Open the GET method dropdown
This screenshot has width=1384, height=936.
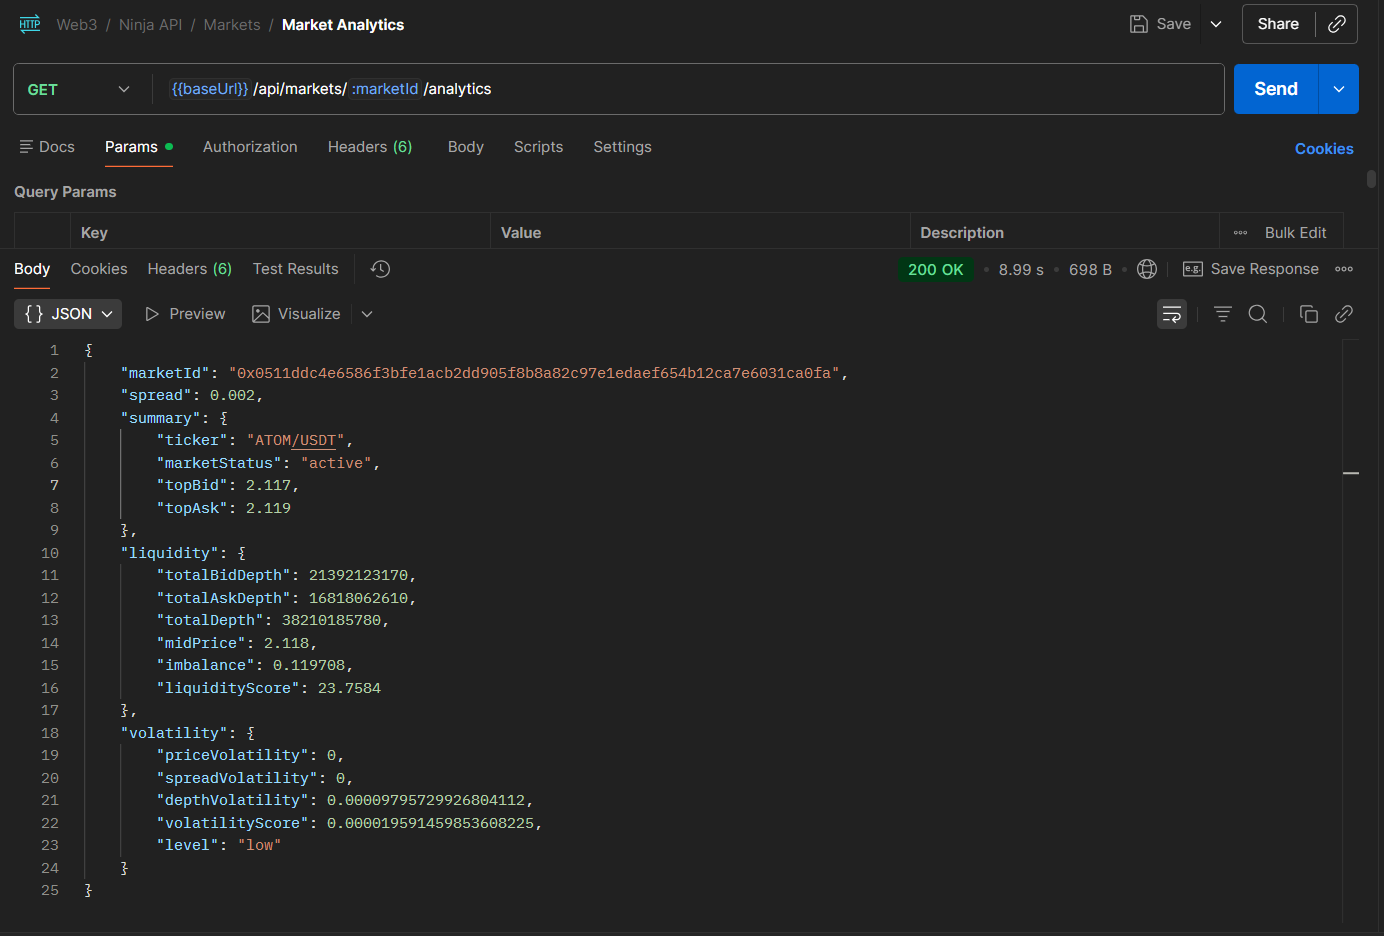pyautogui.click(x=79, y=89)
